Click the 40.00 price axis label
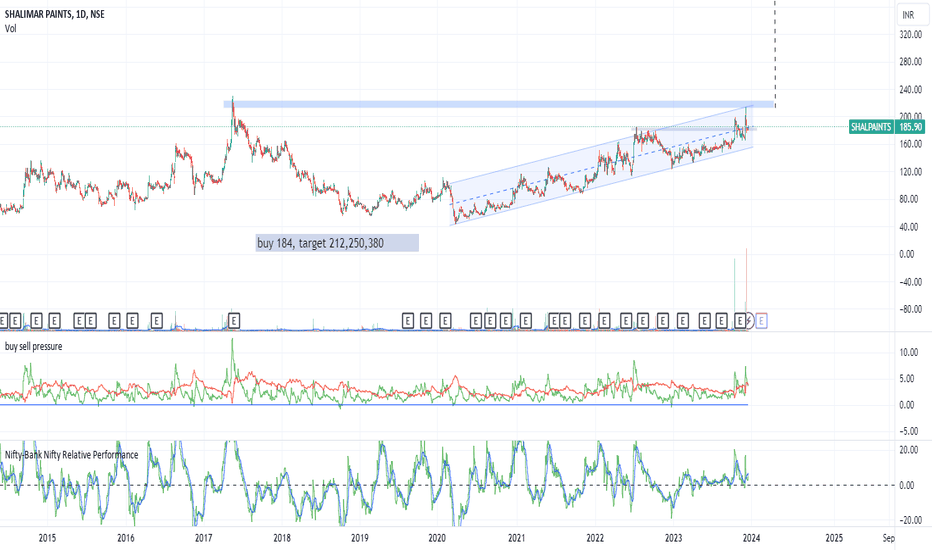 point(911,227)
